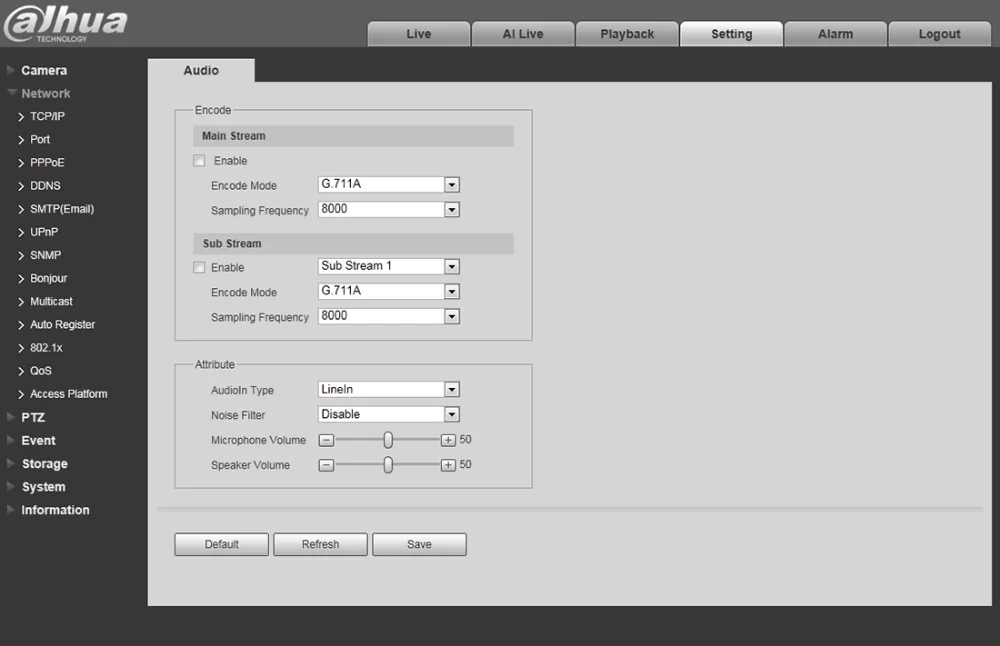Click the arrow icon beside Information

11,510
